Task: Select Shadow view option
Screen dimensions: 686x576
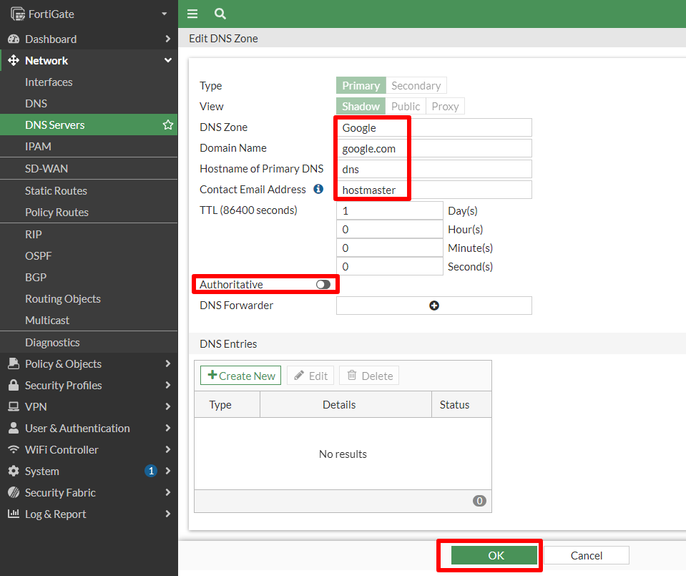Action: 361,106
